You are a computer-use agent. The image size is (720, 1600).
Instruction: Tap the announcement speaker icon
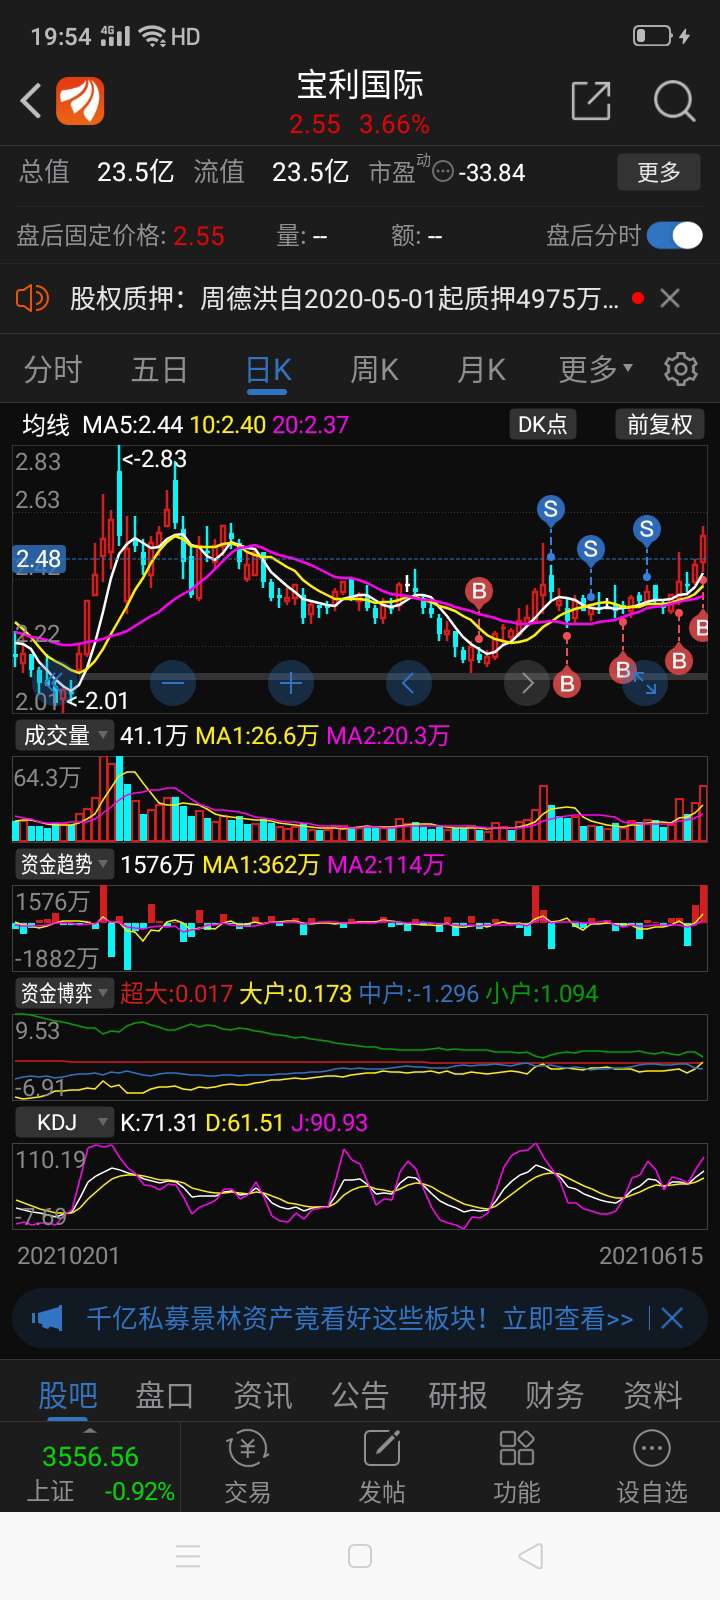[x=32, y=297]
